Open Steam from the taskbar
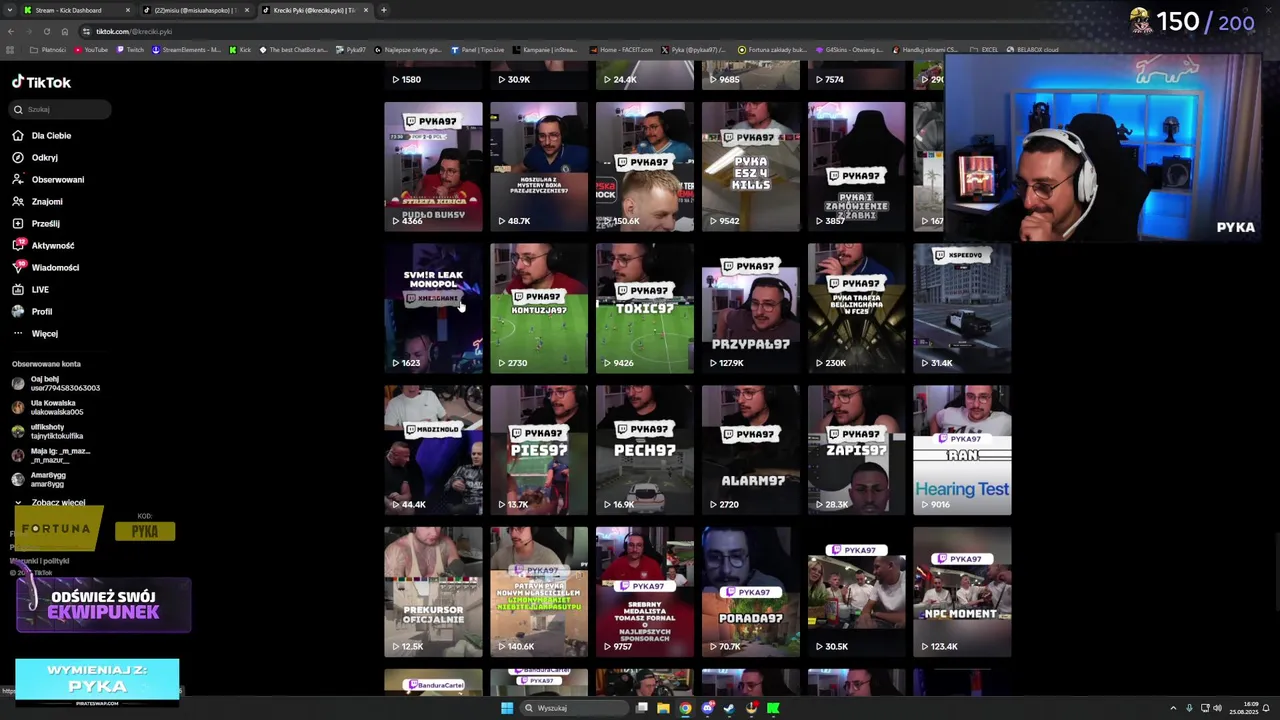1280x720 pixels. (x=729, y=708)
